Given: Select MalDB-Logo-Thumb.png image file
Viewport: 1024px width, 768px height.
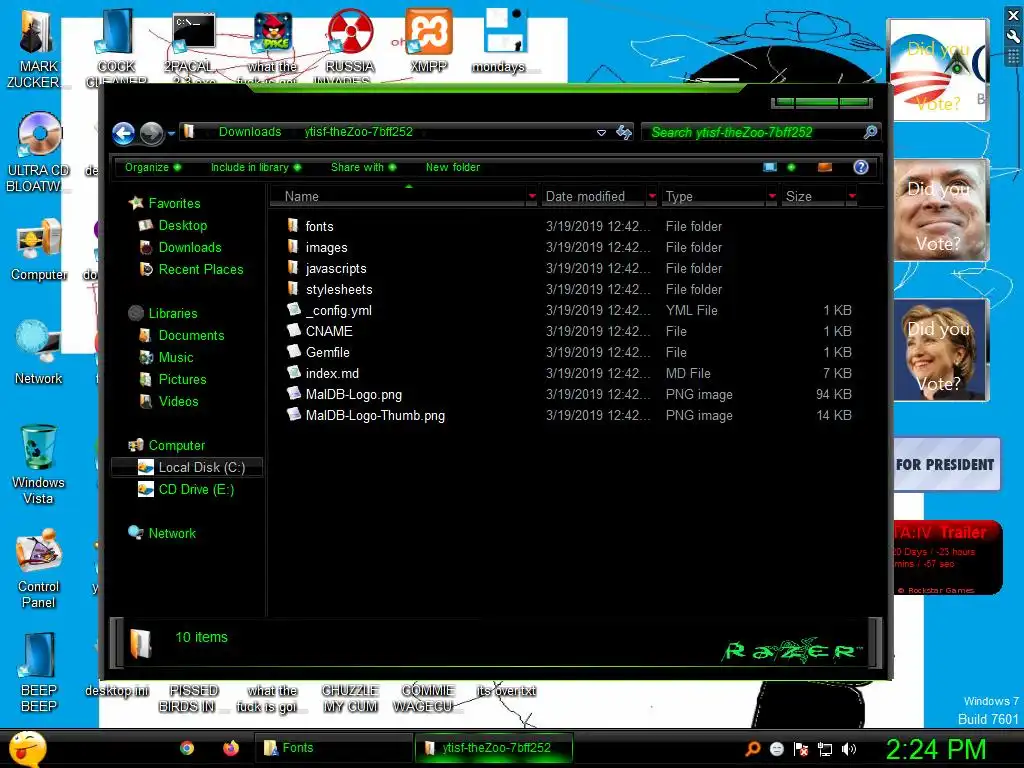Looking at the screenshot, I should (375, 415).
